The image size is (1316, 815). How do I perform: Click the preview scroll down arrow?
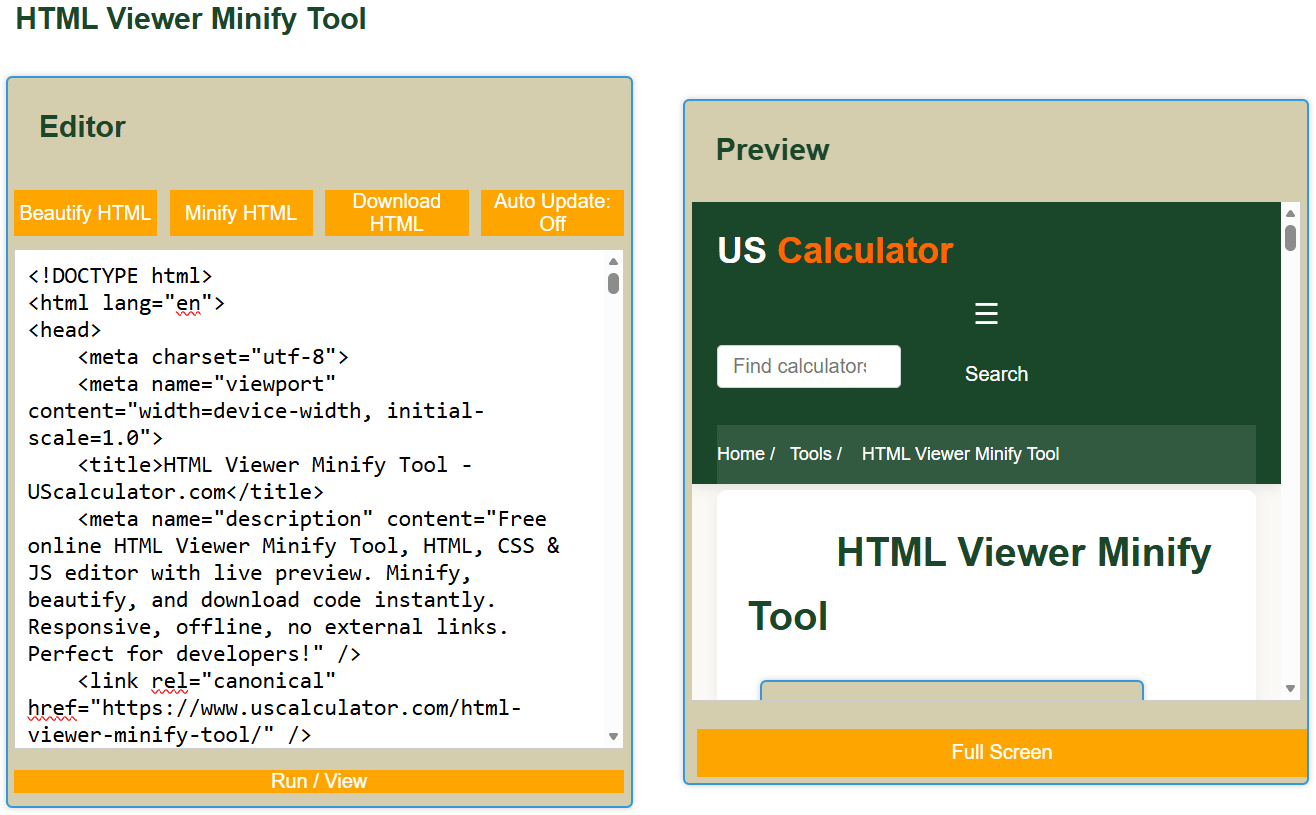pos(1290,688)
